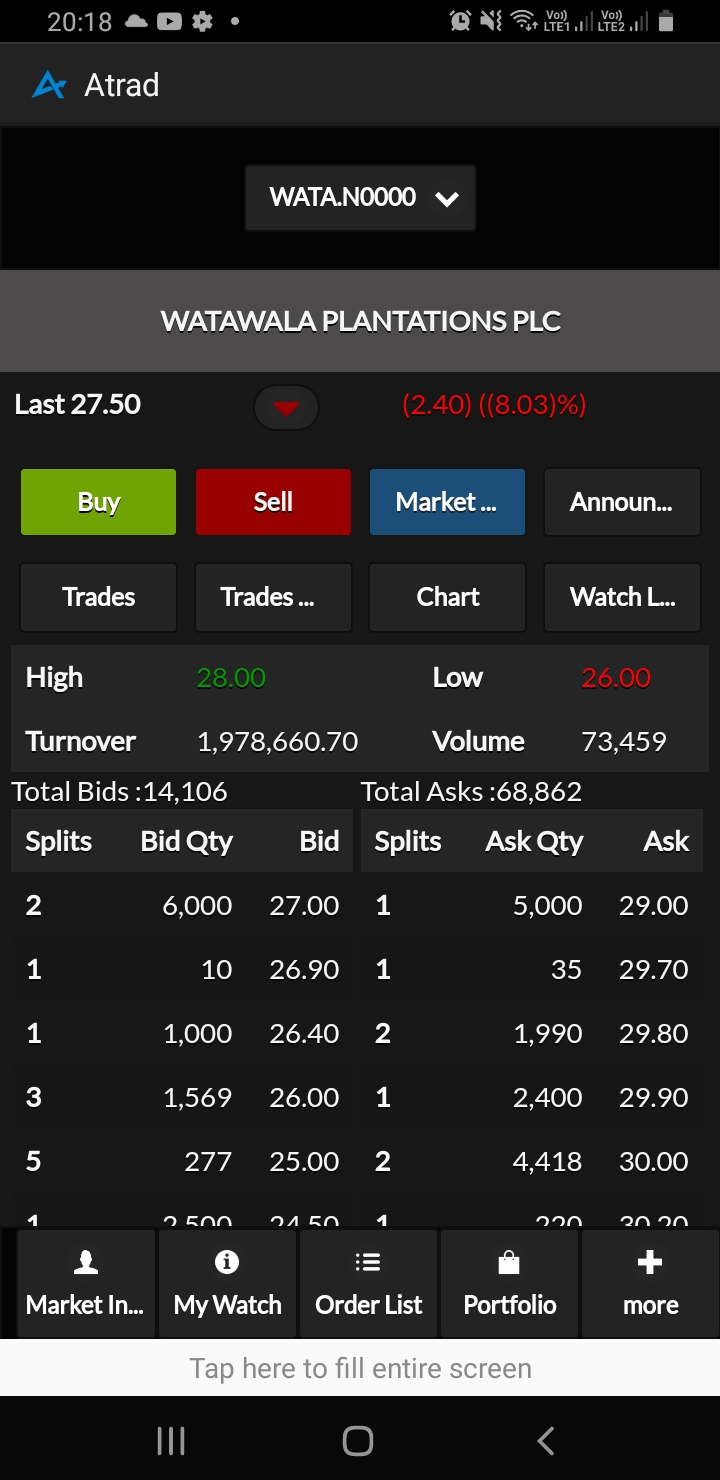Screen dimensions: 720x1480
Task: Tap the alarm icon in status bar
Action: [460, 20]
